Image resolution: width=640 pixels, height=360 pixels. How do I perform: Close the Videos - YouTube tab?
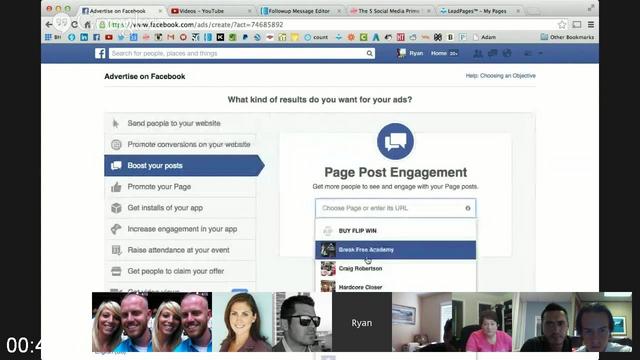pyautogui.click(x=250, y=11)
